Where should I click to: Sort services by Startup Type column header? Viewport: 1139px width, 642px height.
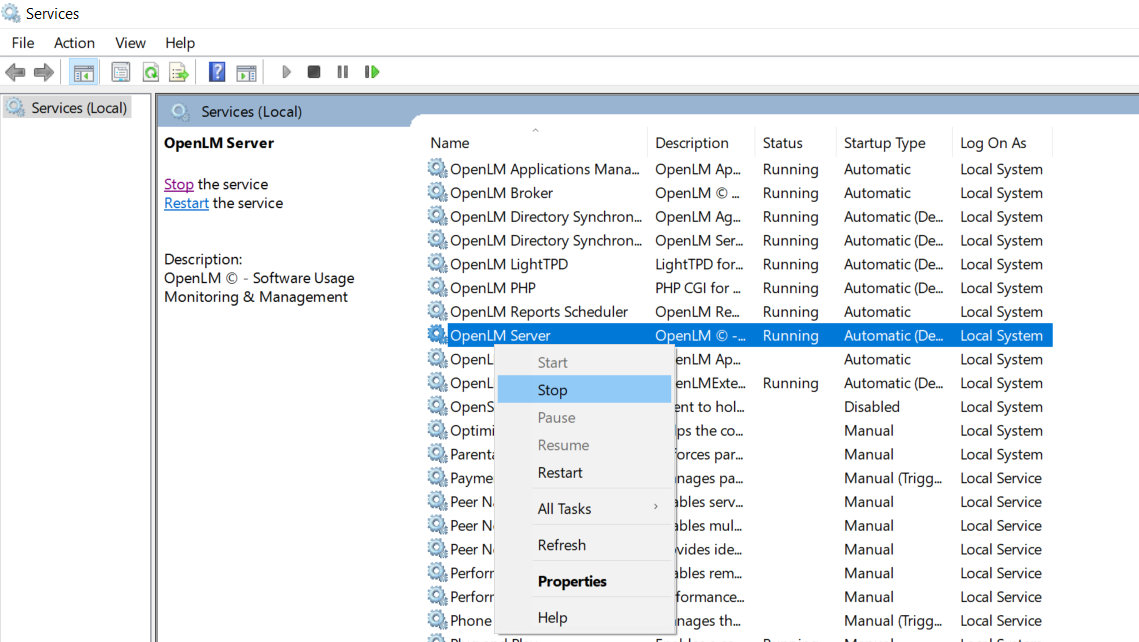pyautogui.click(x=884, y=143)
